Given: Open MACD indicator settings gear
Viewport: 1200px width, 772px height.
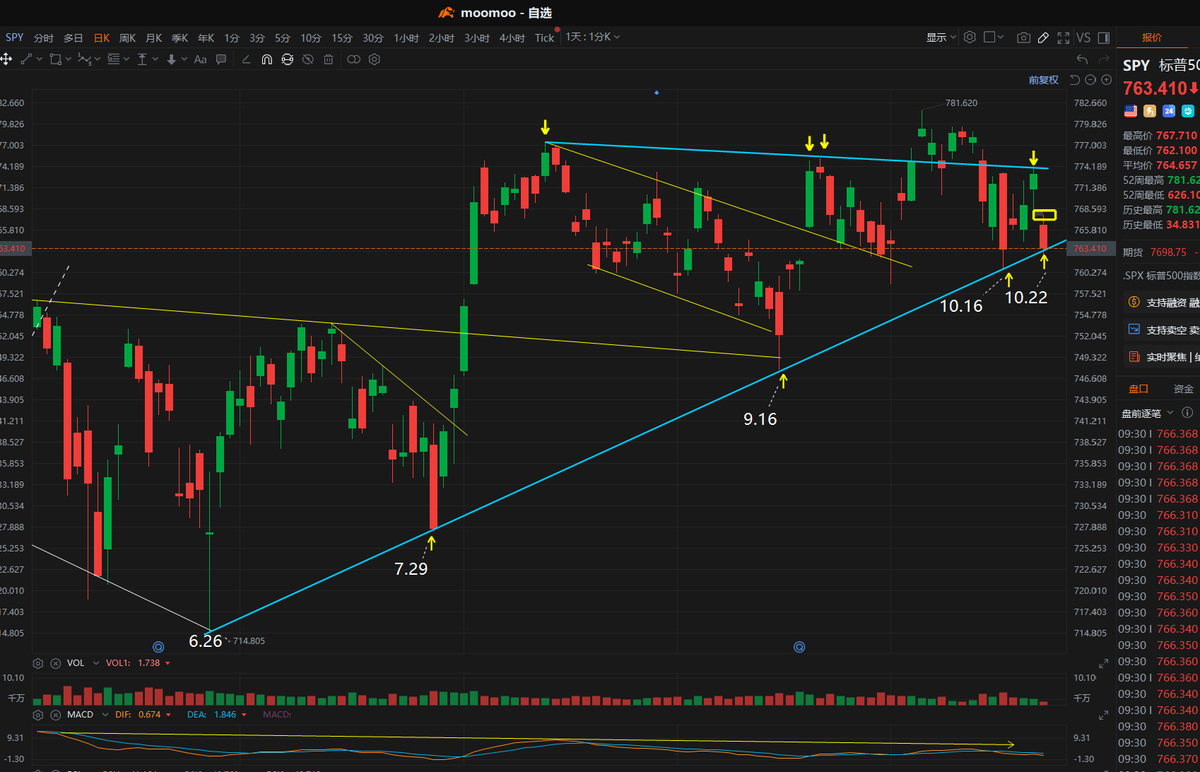Looking at the screenshot, I should [38, 715].
